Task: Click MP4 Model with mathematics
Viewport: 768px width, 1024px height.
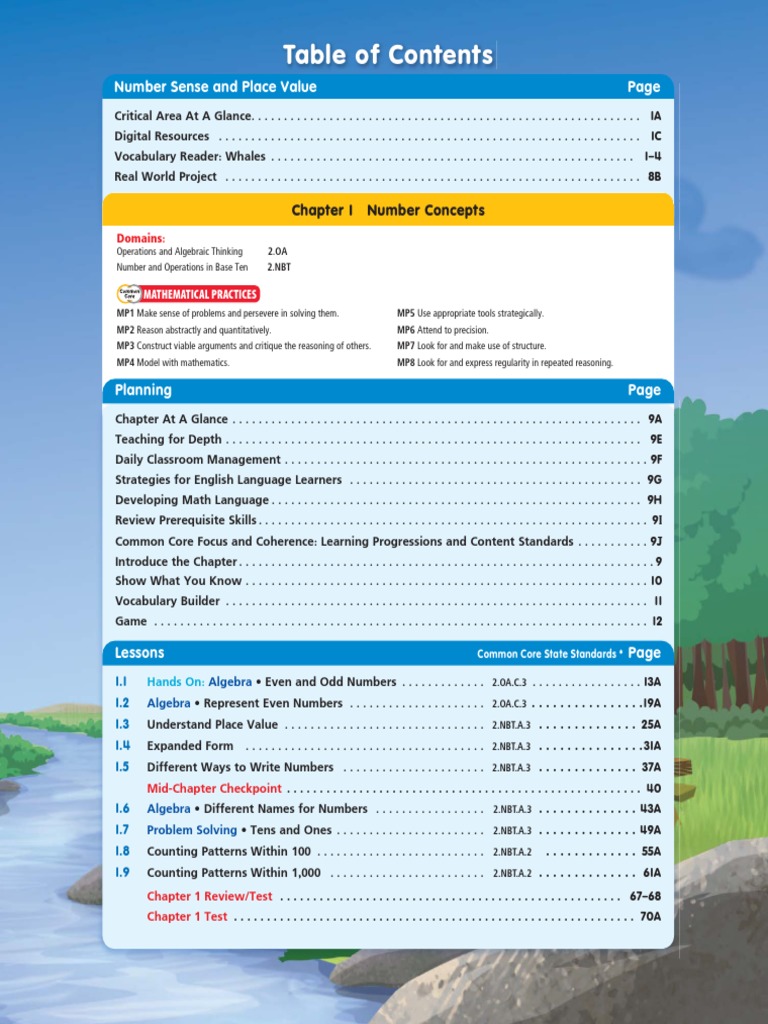Action: click(172, 362)
